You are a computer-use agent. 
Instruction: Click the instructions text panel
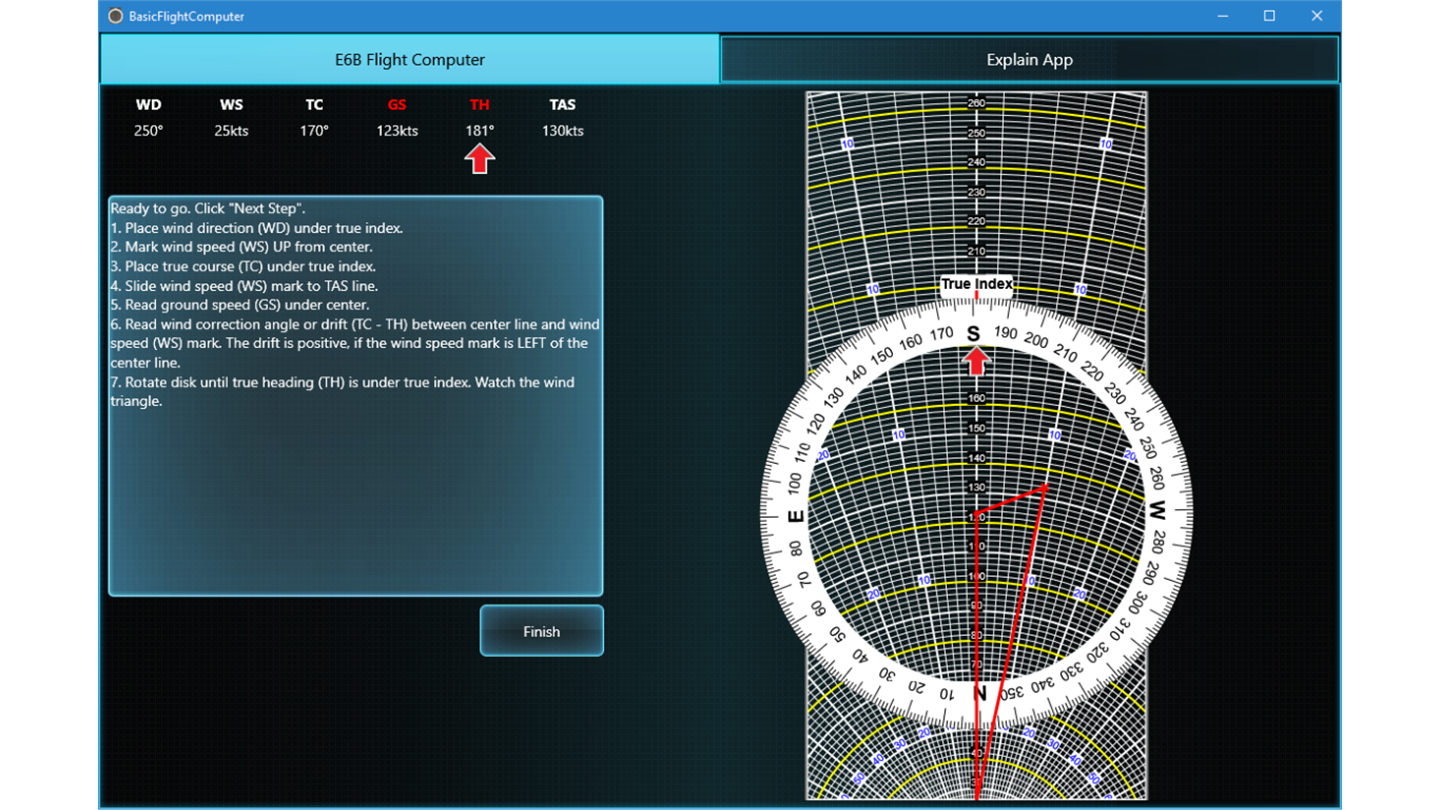356,396
